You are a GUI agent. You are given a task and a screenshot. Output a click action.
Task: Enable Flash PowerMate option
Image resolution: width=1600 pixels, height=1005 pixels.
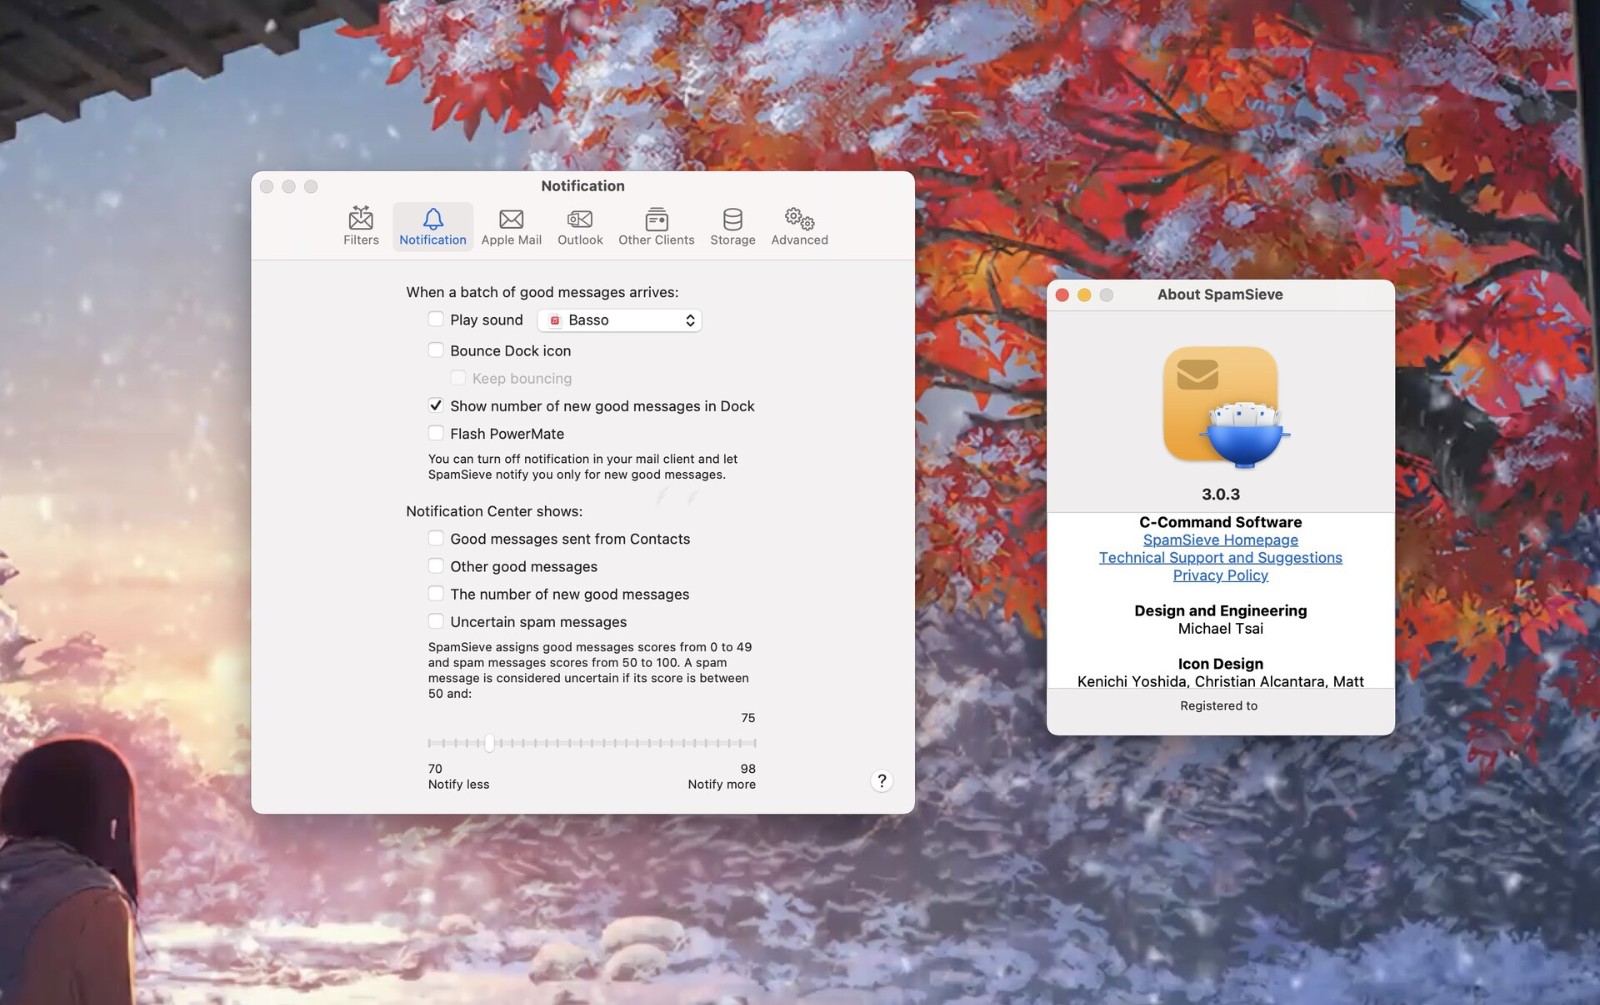[436, 433]
